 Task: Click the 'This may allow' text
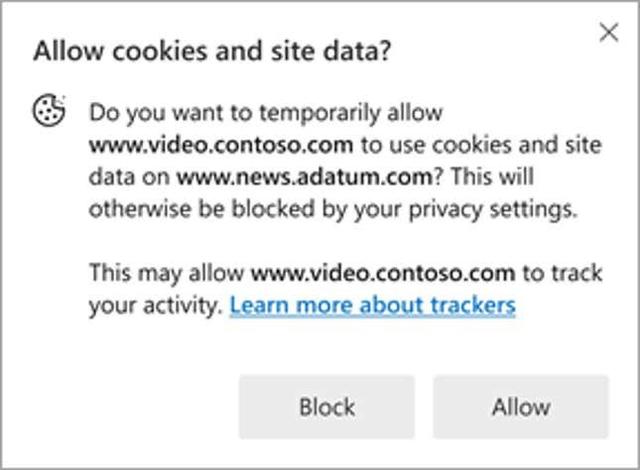point(167,273)
